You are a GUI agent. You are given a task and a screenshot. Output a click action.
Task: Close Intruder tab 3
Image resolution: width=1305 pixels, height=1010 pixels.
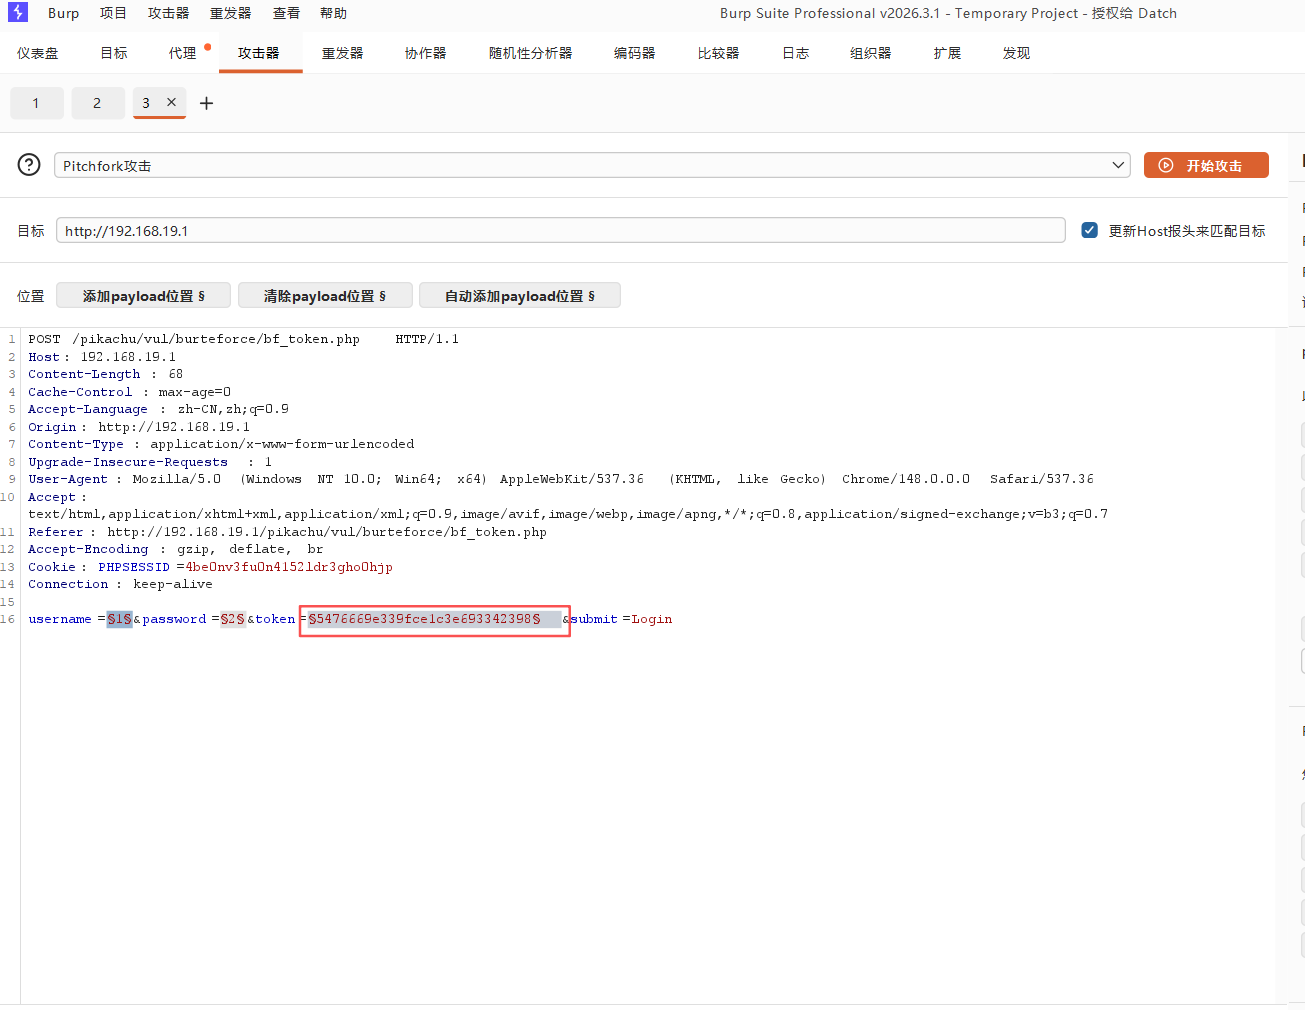tap(171, 102)
